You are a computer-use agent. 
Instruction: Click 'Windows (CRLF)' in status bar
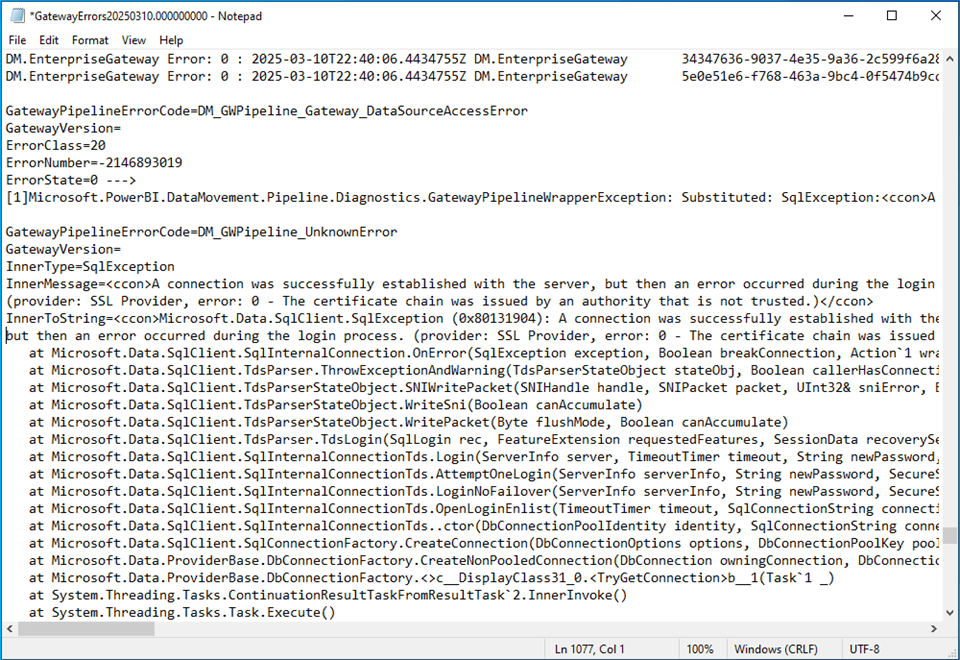click(776, 649)
